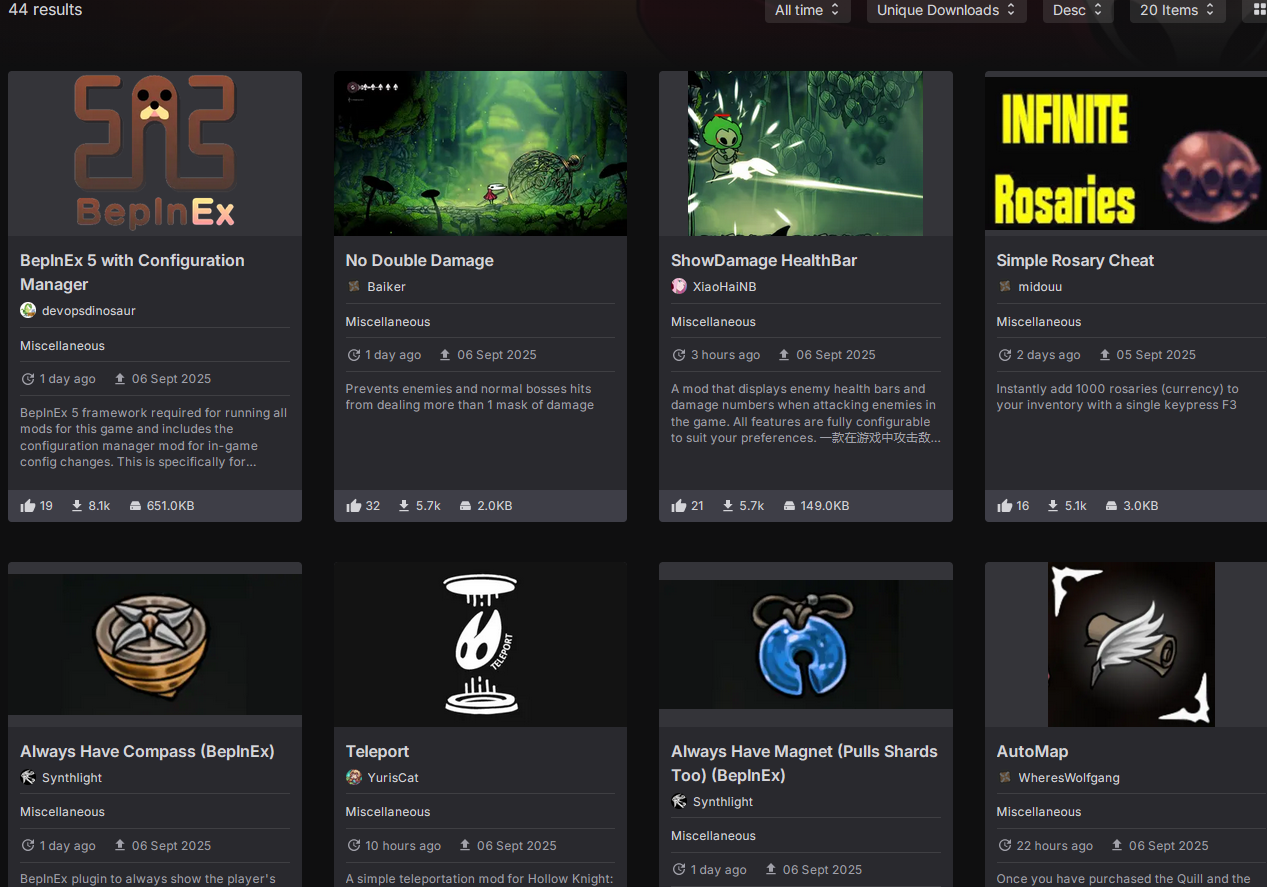Image resolution: width=1267 pixels, height=887 pixels.
Task: Click download icon on No Double Damage
Action: 404,506
